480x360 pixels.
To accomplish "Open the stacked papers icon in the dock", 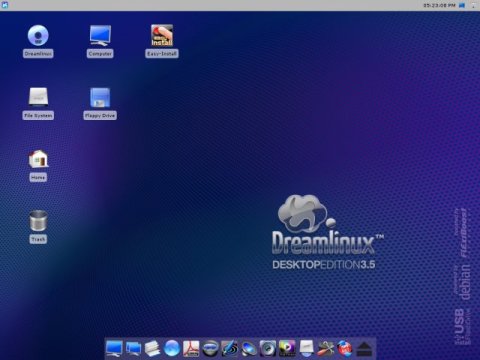I will pyautogui.click(x=153, y=349).
